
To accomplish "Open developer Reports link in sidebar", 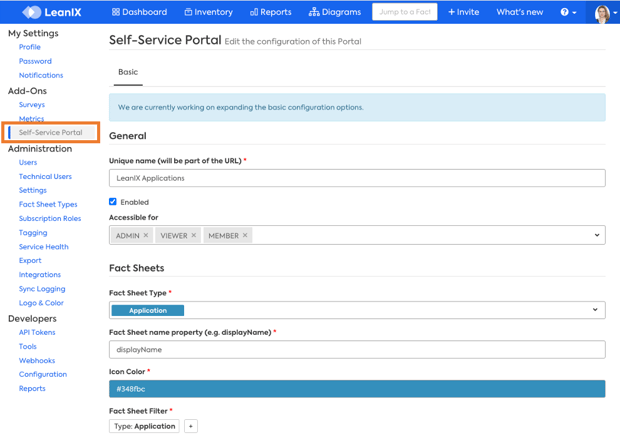I will pos(32,389).
